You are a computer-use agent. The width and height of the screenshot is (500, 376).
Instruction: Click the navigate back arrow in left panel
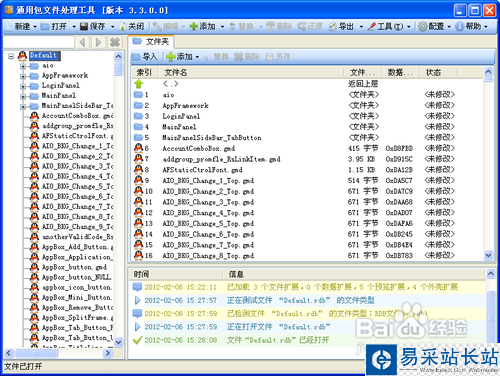click(x=82, y=42)
